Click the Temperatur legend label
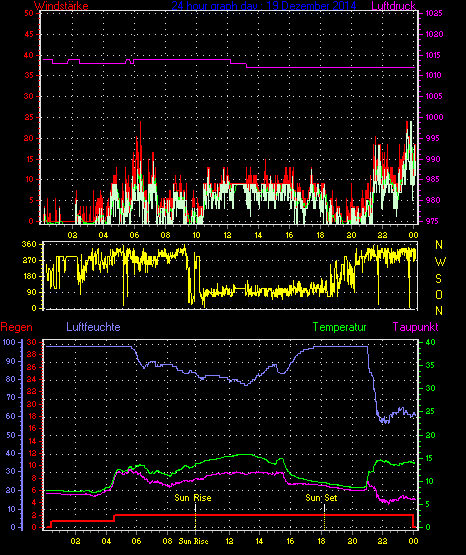Viewport: 466px width, 555px height. click(x=340, y=327)
